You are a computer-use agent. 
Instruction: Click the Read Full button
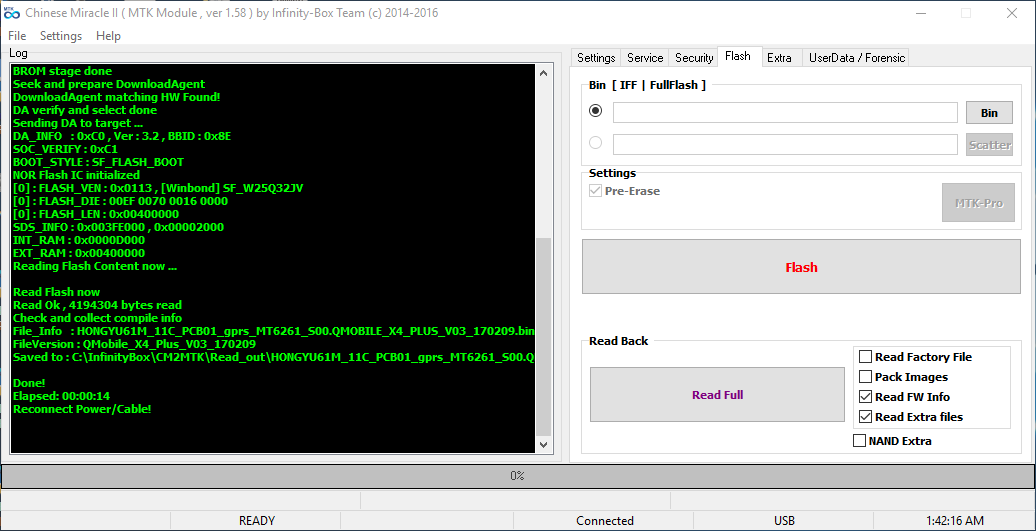tap(717, 395)
